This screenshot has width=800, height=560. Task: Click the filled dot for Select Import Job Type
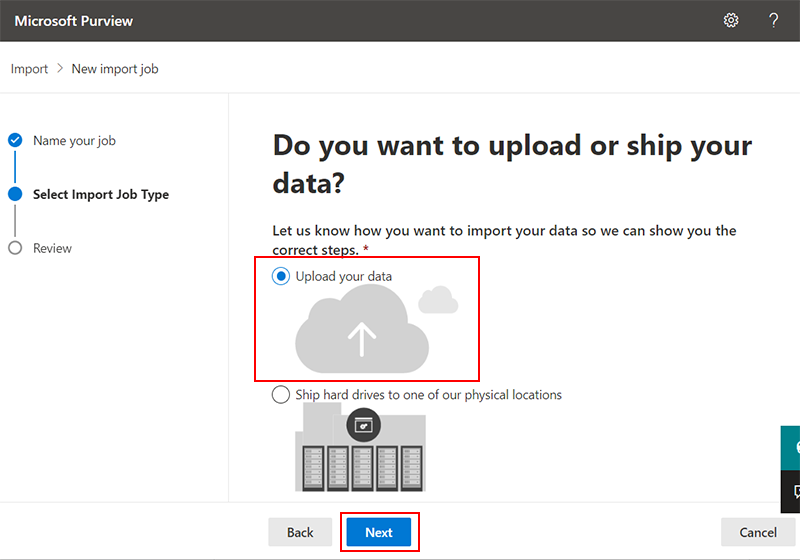[x=15, y=195]
